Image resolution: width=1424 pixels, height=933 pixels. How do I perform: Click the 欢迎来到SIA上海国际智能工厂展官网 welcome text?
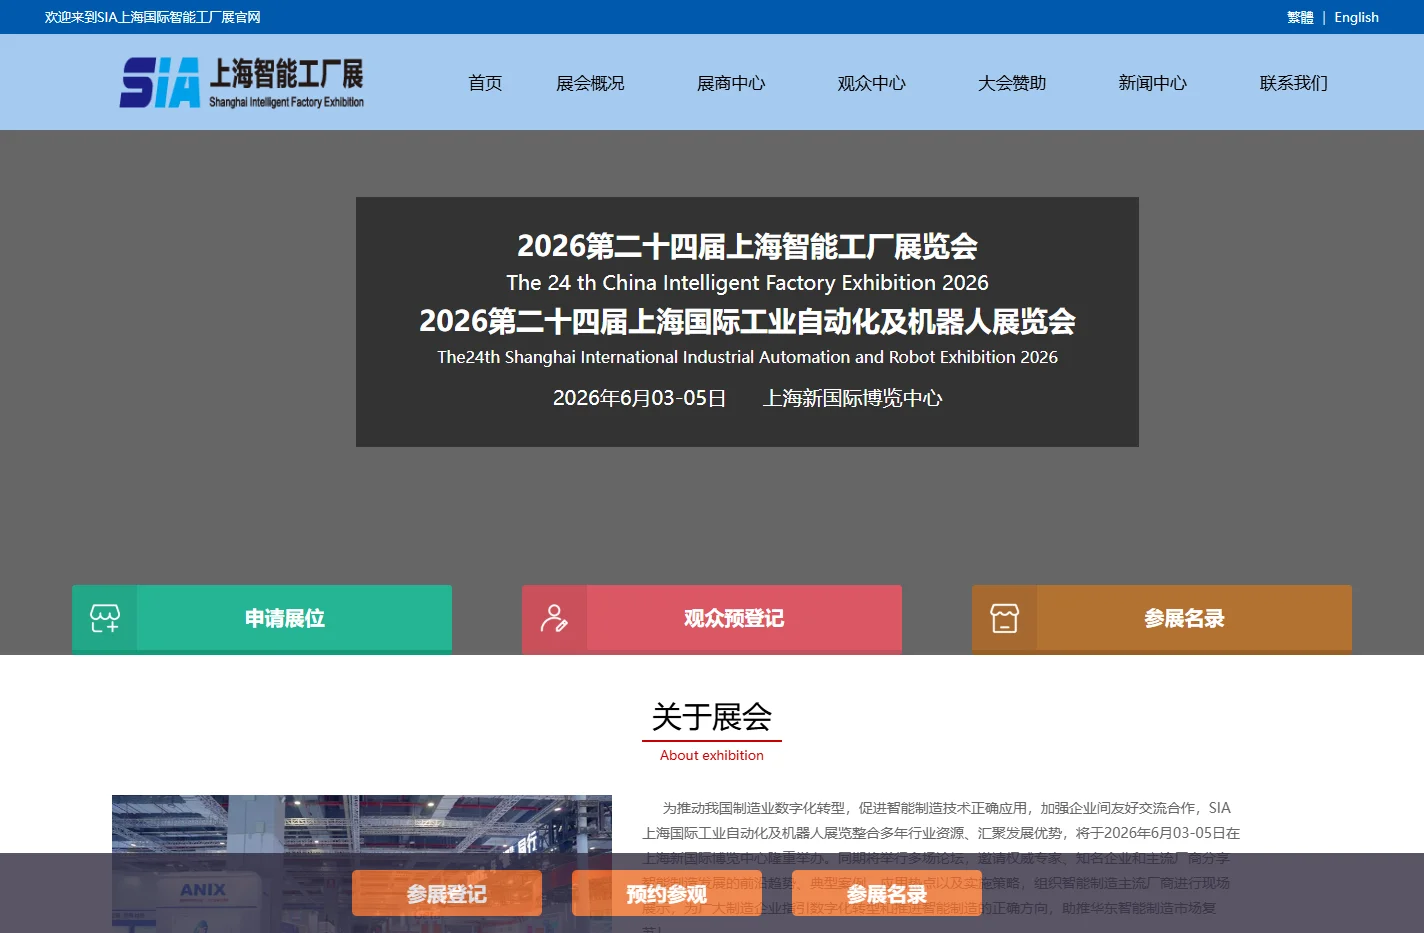[153, 17]
